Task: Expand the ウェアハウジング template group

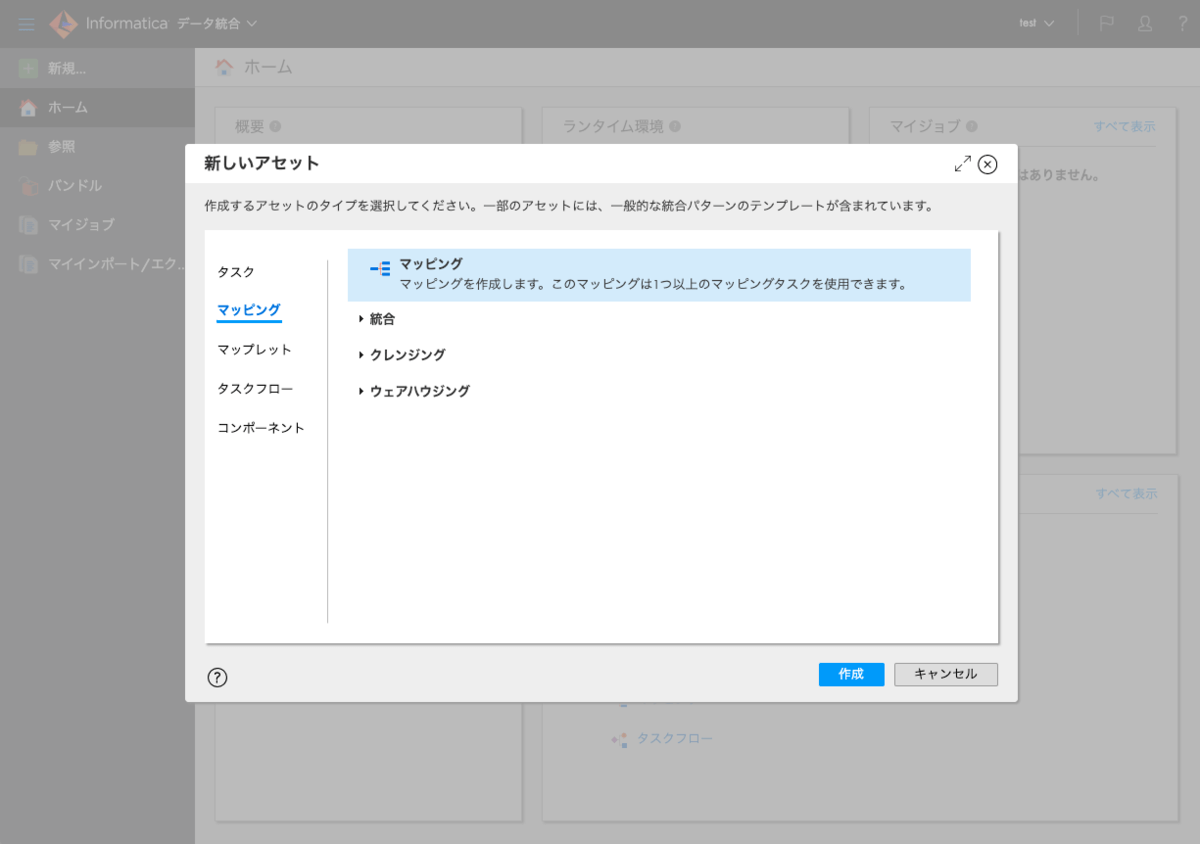Action: point(361,391)
